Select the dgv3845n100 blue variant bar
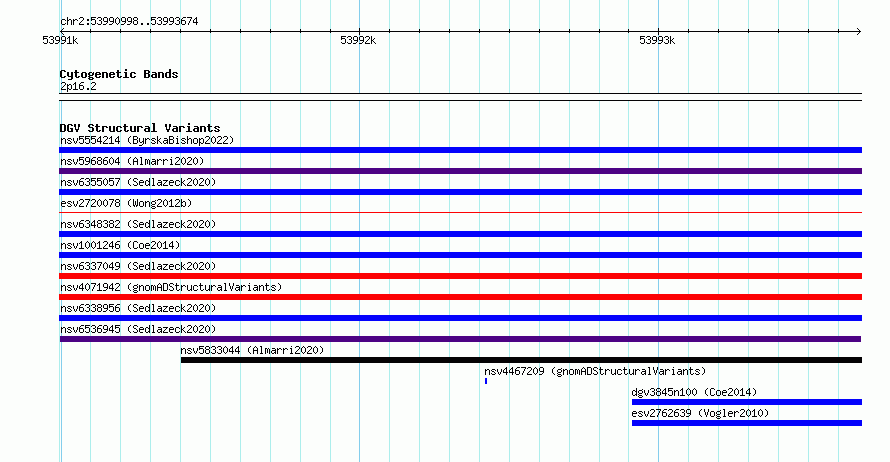The image size is (890, 462). [746, 402]
